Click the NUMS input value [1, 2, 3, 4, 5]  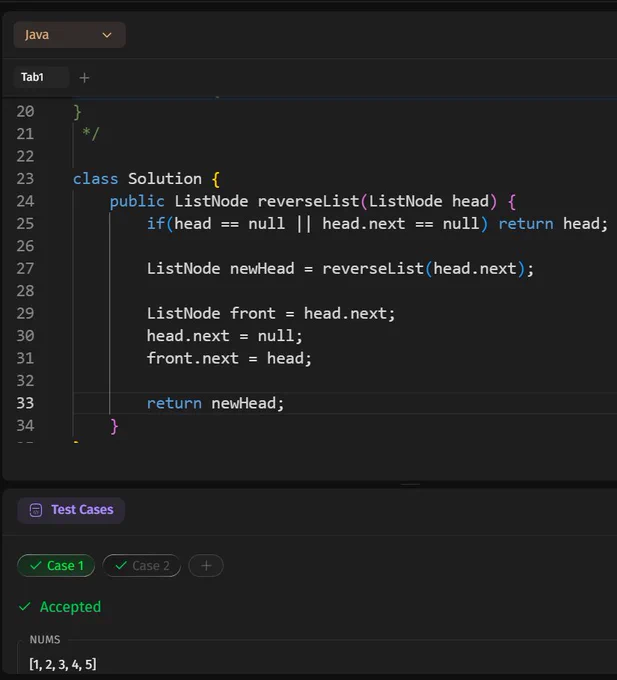click(63, 664)
